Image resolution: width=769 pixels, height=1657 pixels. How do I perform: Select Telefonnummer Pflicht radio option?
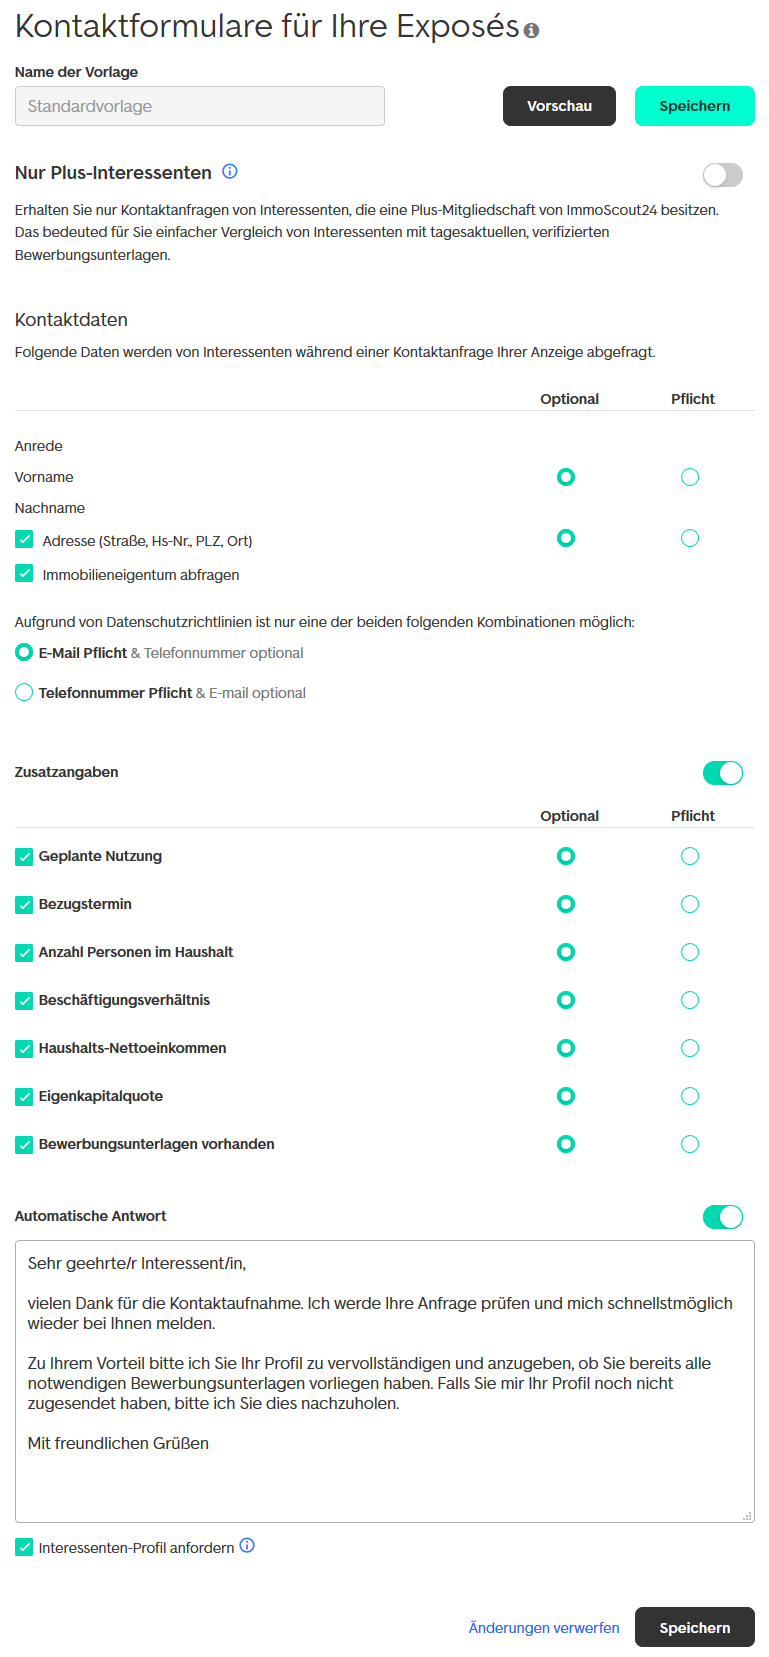click(x=24, y=692)
